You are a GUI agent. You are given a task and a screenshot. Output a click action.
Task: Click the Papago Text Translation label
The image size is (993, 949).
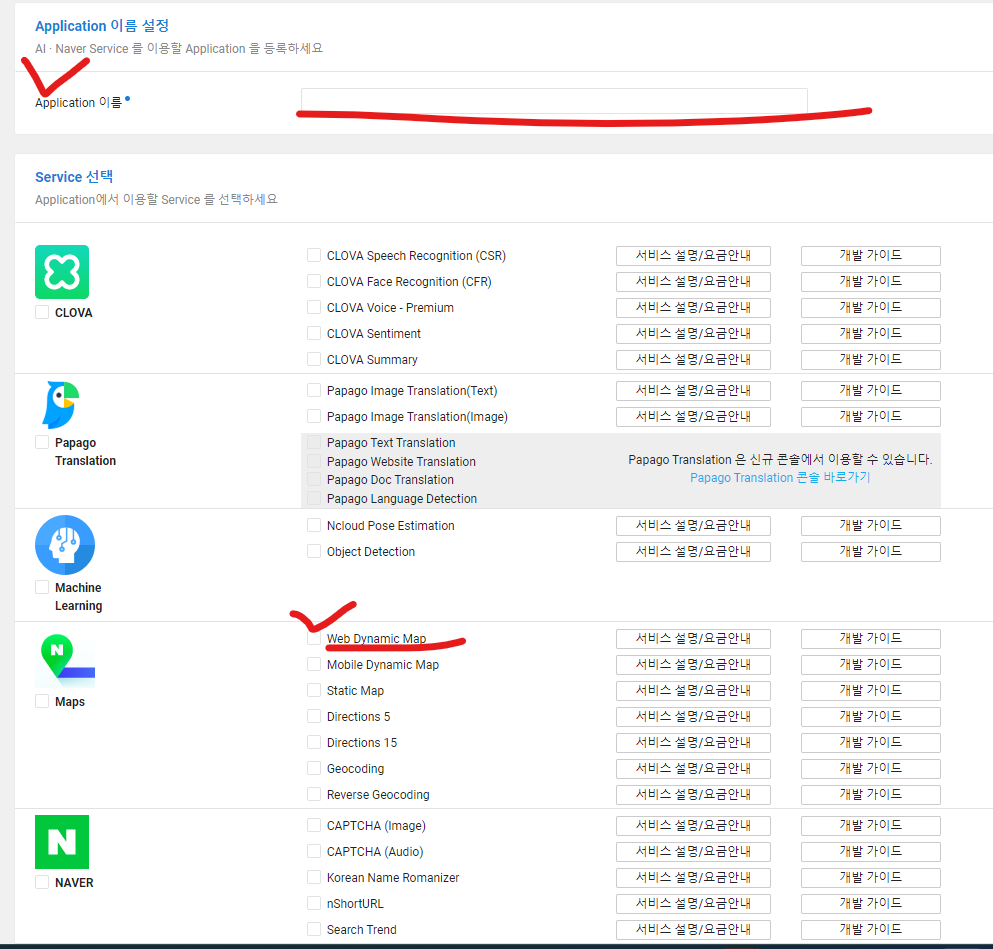[391, 443]
